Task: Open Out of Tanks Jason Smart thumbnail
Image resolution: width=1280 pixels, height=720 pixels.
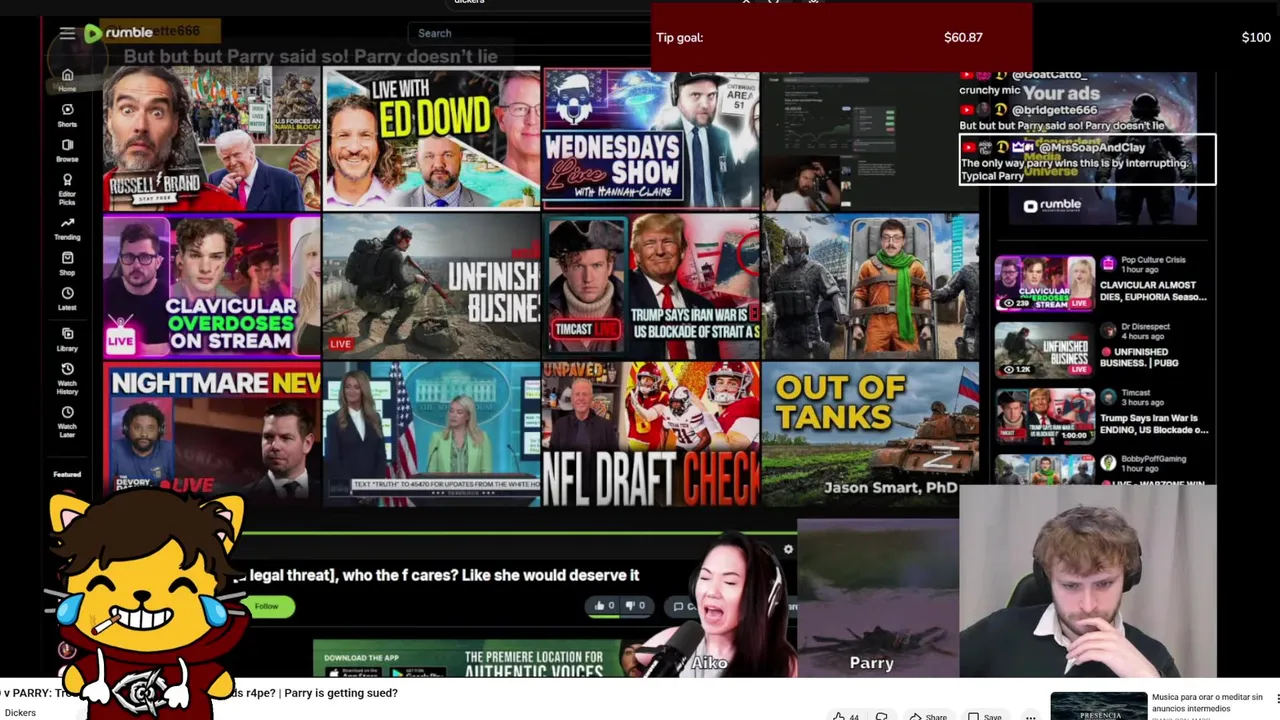Action: [x=870, y=432]
